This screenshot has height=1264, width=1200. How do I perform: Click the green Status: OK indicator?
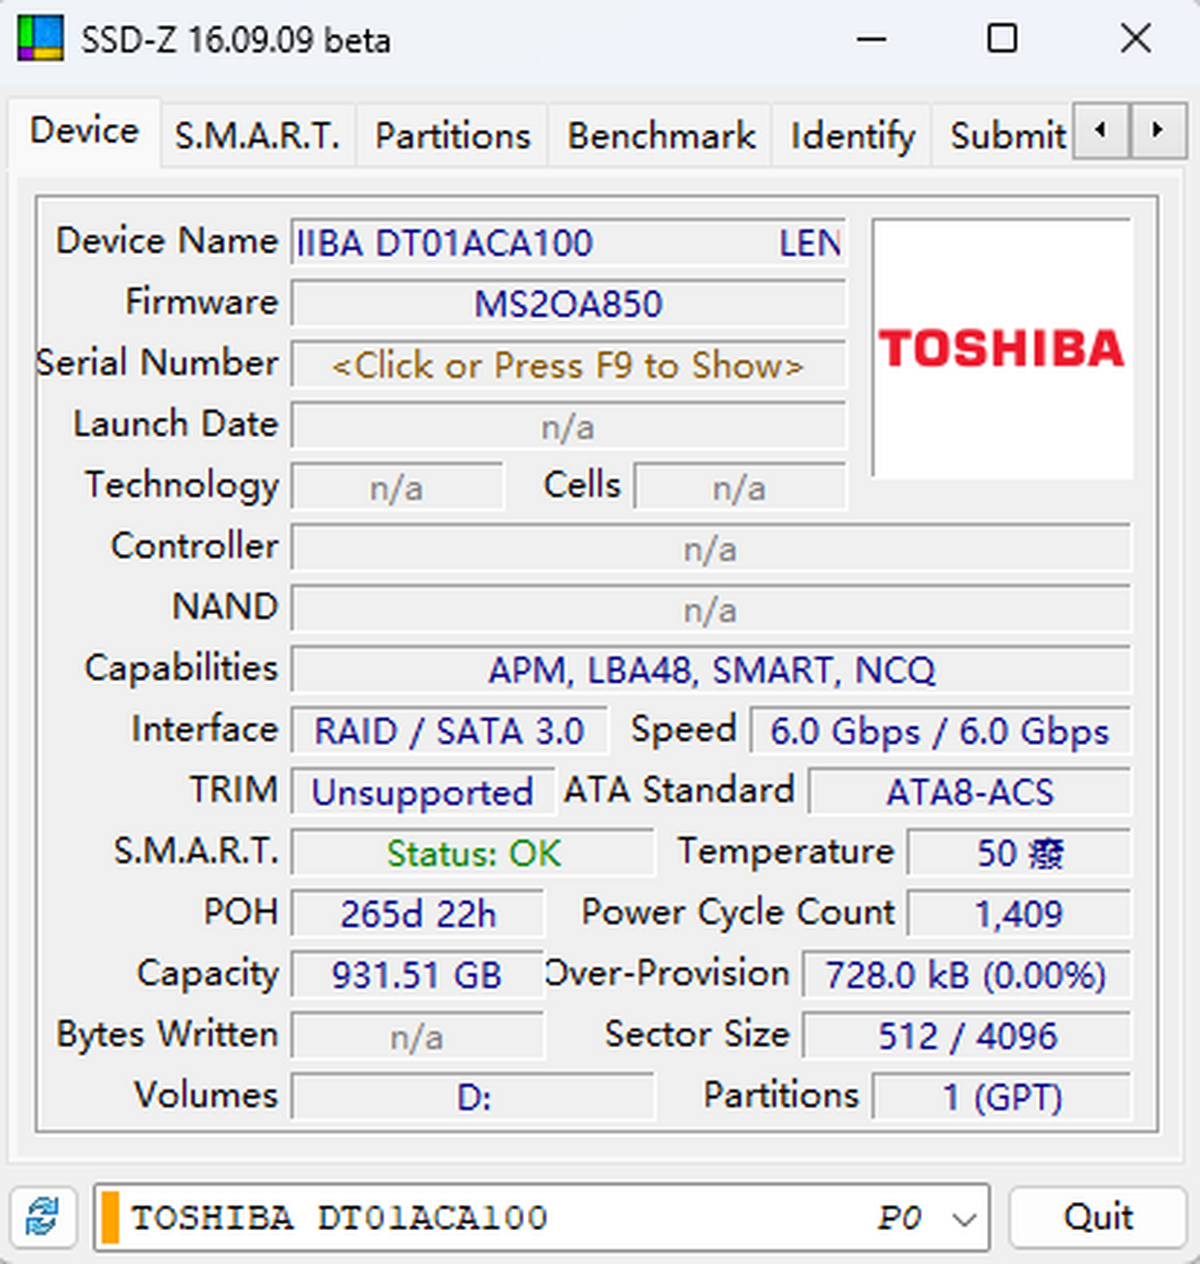coord(472,853)
